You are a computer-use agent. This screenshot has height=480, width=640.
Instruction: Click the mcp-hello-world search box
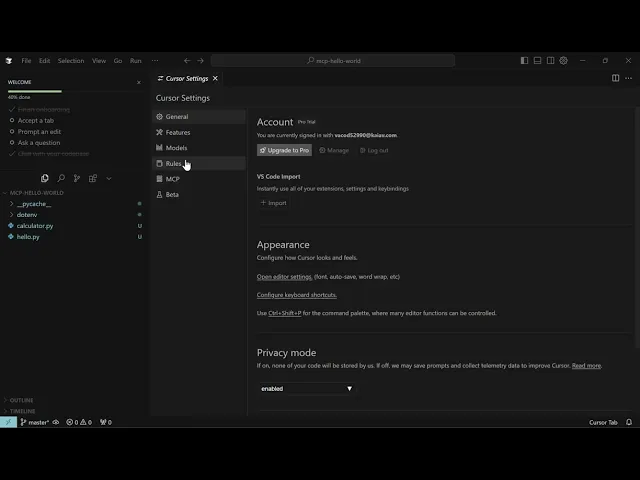coord(333,60)
